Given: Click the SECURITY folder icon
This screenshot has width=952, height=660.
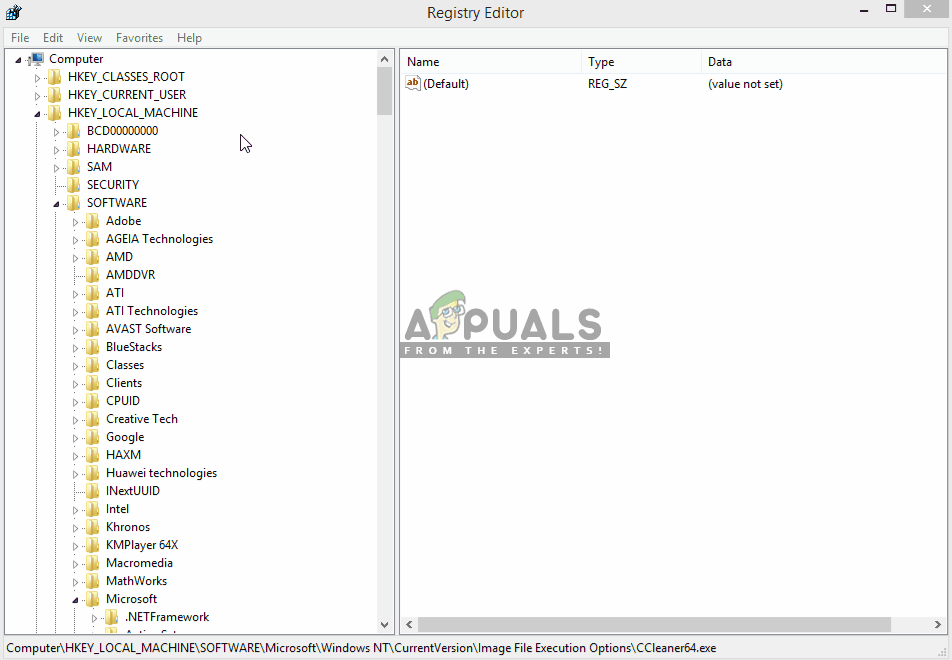Looking at the screenshot, I should [x=73, y=185].
